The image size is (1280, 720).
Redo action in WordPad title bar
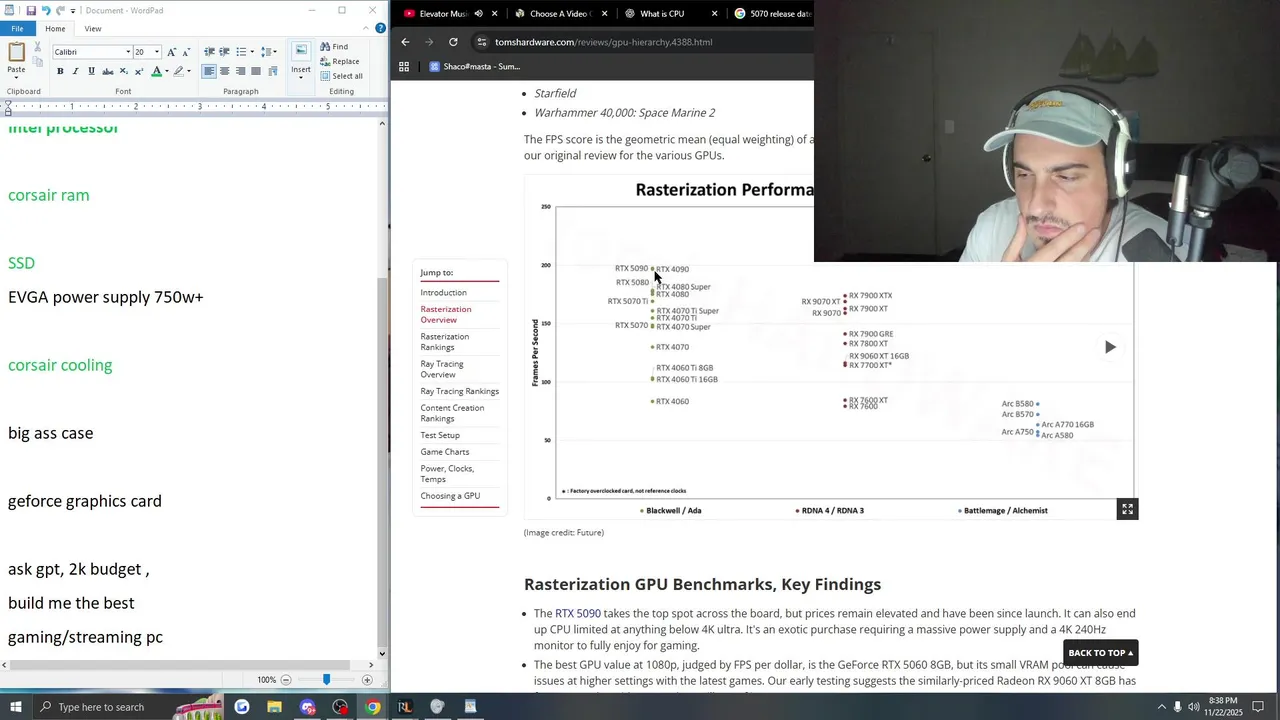tap(60, 11)
